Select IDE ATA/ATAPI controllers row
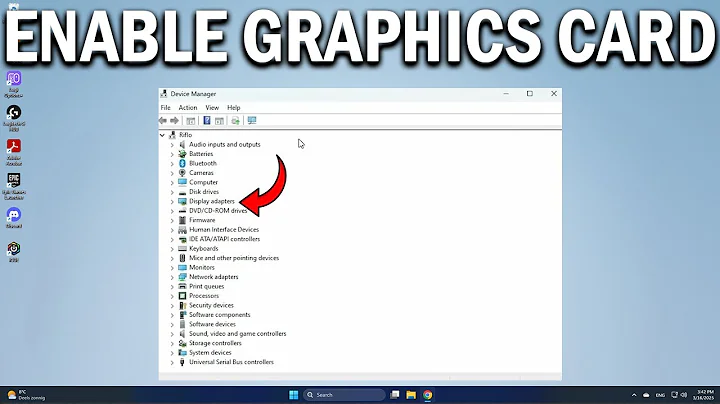The width and height of the screenshot is (720, 404). tap(225, 239)
